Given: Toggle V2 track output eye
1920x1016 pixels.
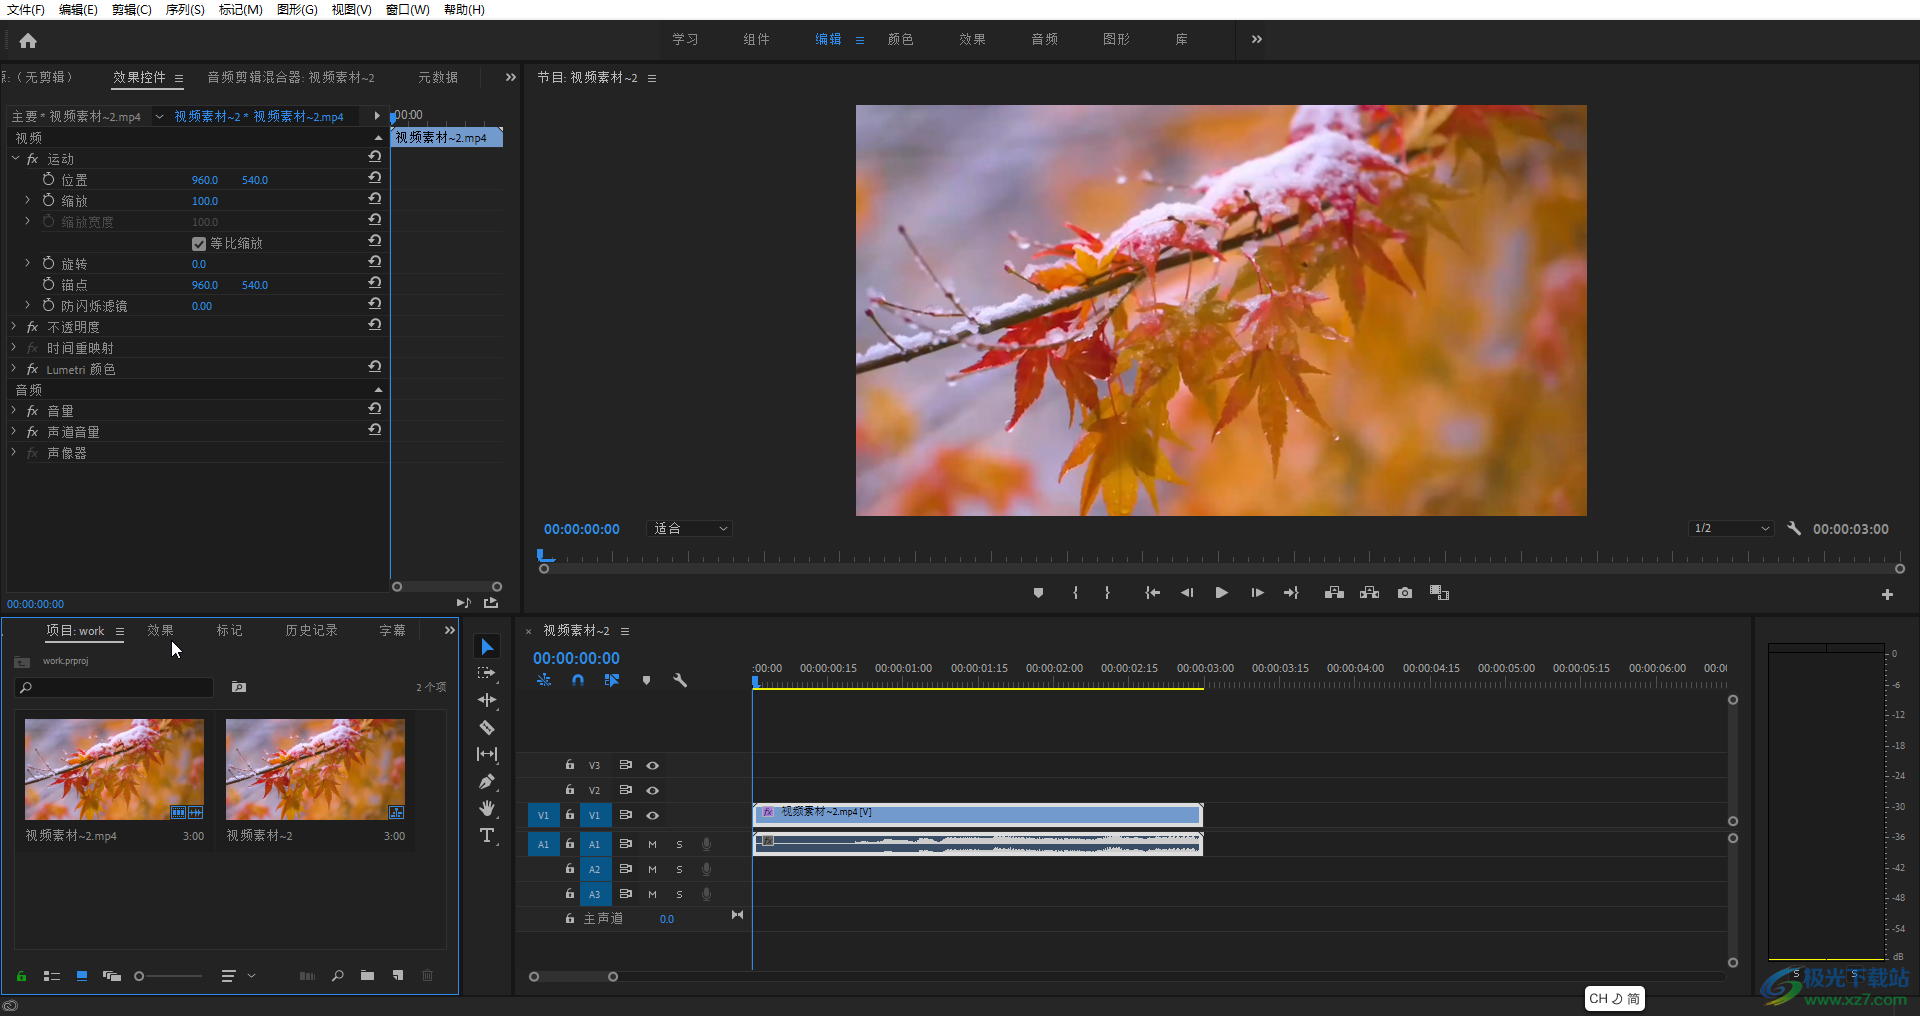Looking at the screenshot, I should [652, 790].
